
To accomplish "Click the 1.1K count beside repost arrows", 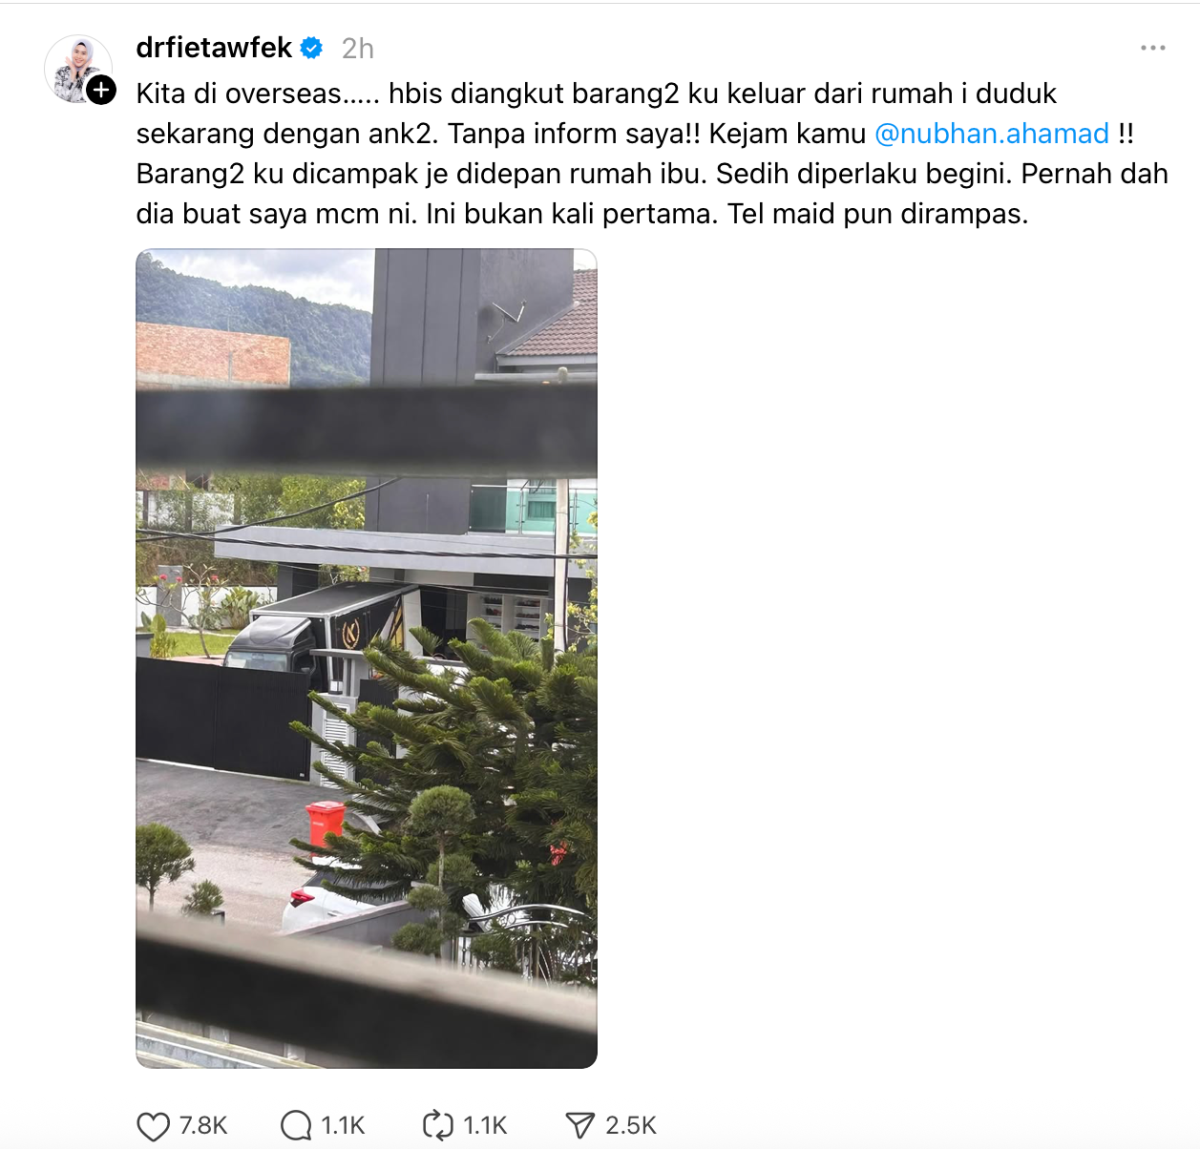I will click(x=485, y=1126).
